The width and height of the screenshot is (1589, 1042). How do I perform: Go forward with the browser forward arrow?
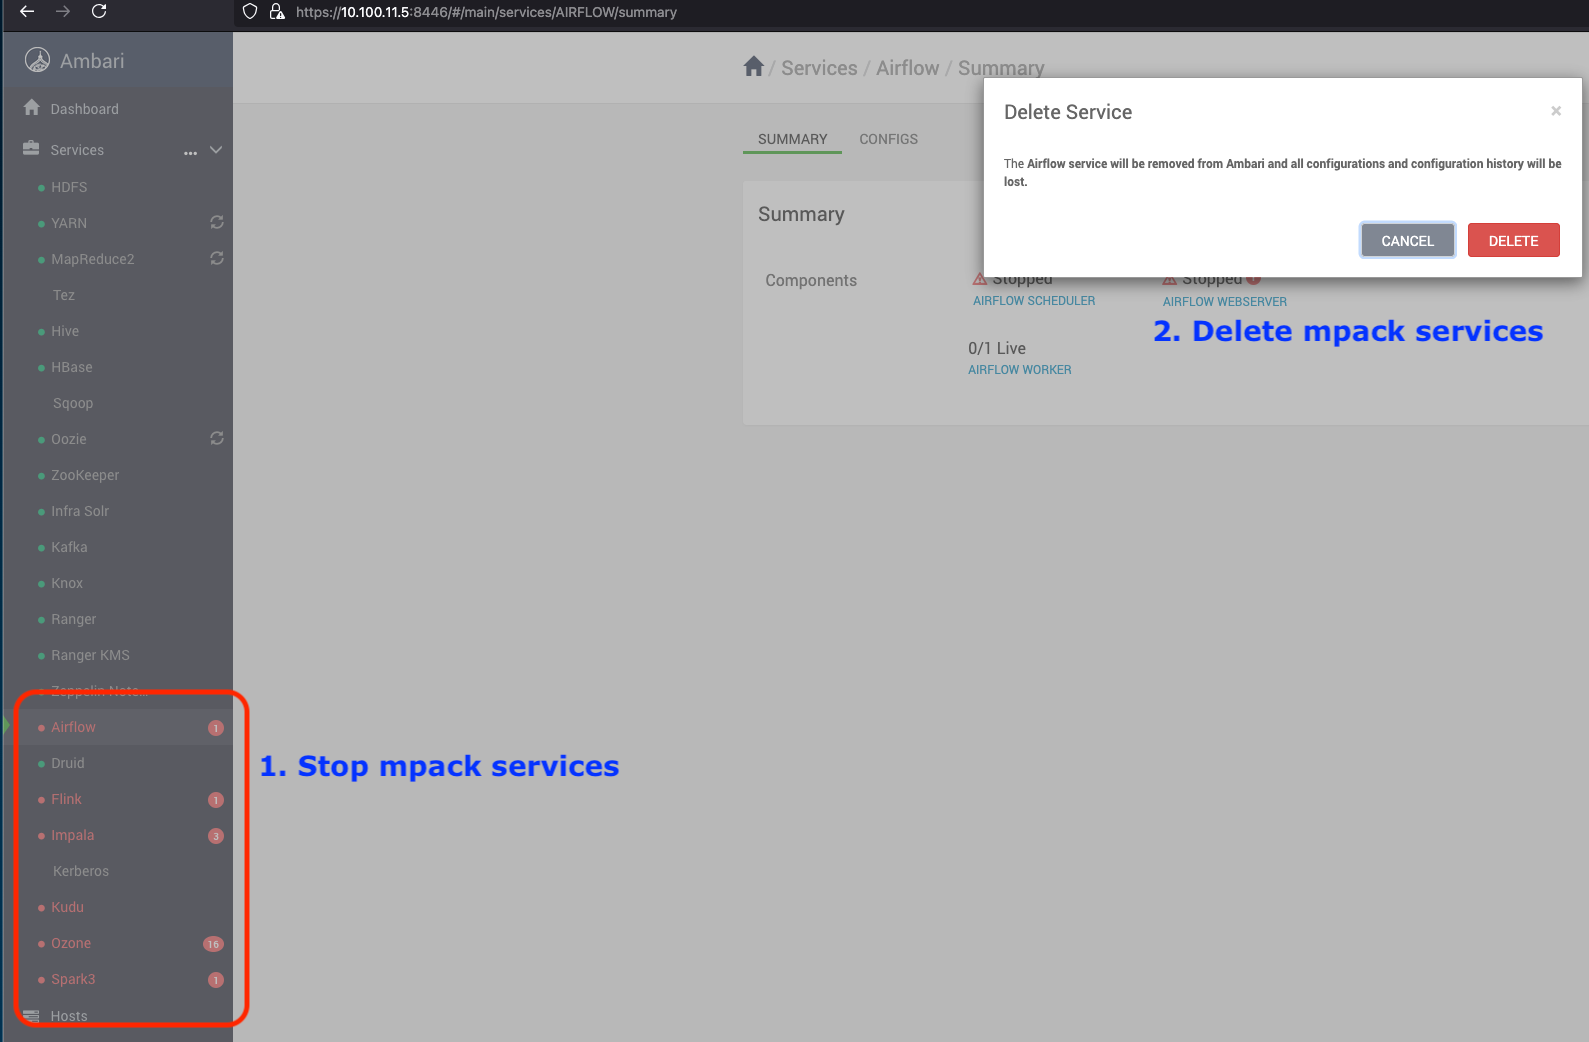click(63, 11)
